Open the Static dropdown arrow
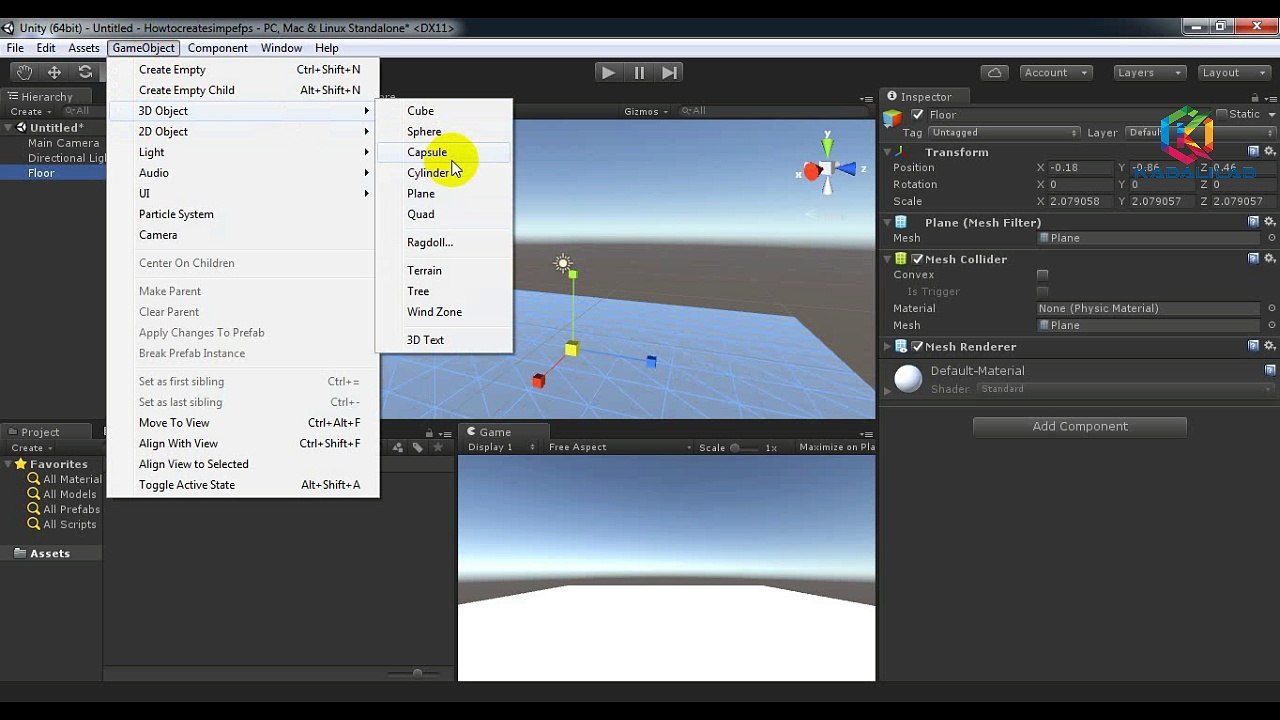Image resolution: width=1280 pixels, height=720 pixels. [1270, 114]
